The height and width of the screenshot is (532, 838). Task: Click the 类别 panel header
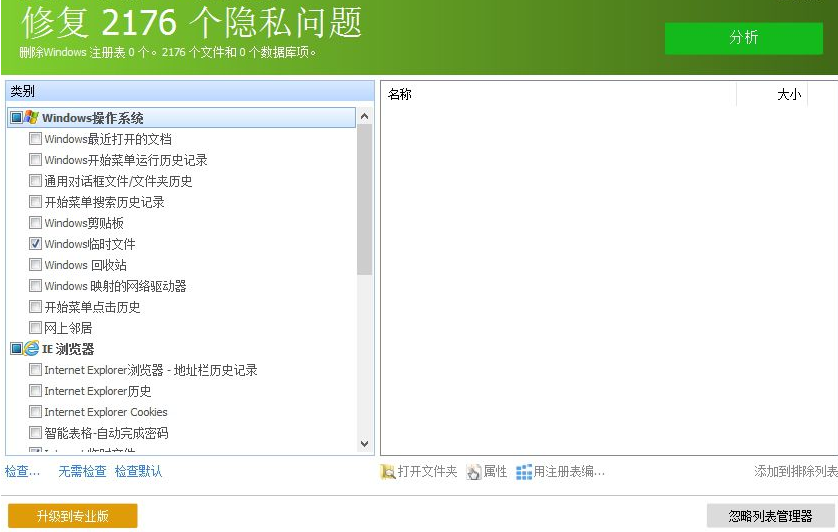(x=190, y=91)
